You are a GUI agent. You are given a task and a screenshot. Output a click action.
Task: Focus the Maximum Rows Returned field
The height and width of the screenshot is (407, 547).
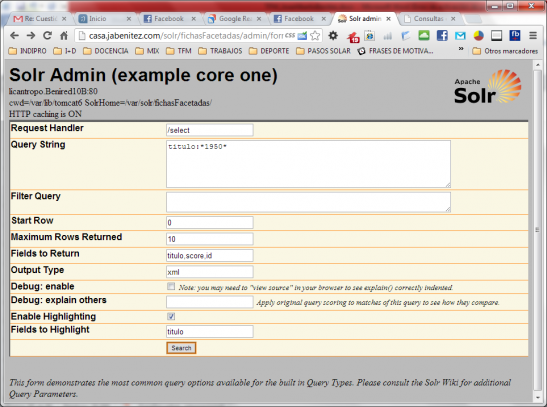tap(210, 239)
